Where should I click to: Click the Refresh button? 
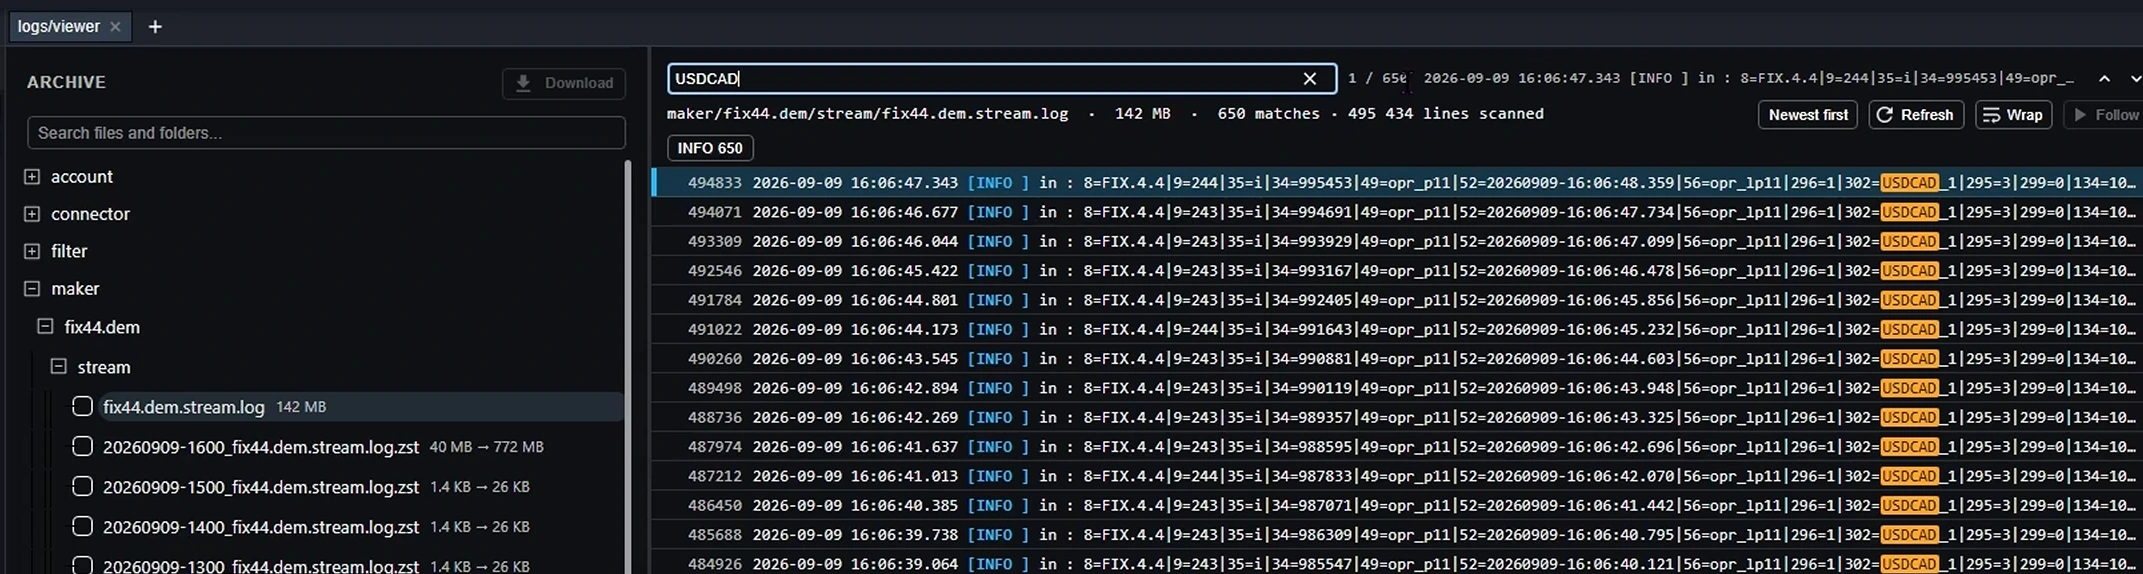[1916, 115]
